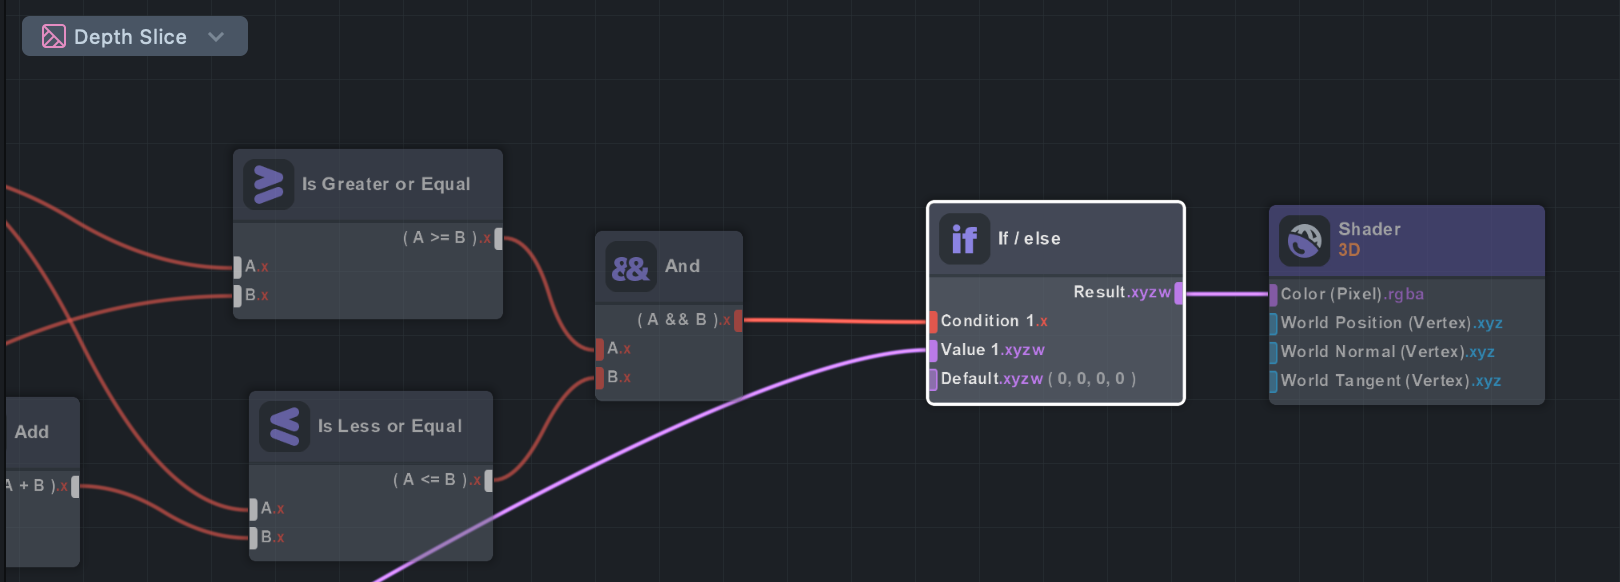Image resolution: width=1620 pixels, height=582 pixels.
Task: Click B.x input port on Is Less or Equal
Action: tap(254, 537)
